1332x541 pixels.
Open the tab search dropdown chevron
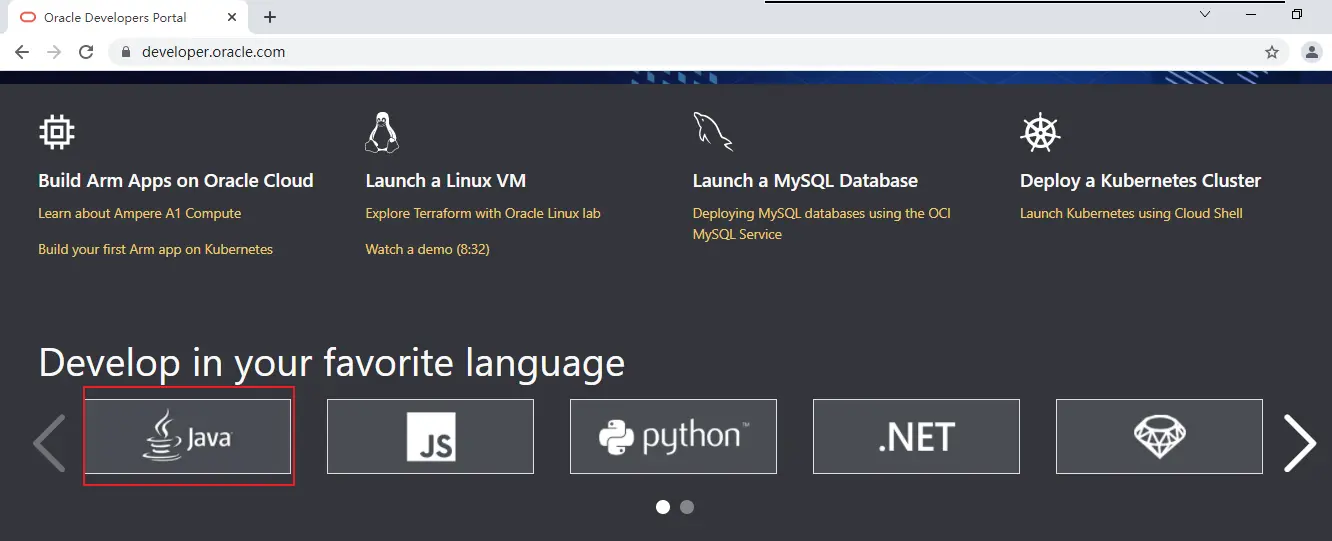[1205, 14]
